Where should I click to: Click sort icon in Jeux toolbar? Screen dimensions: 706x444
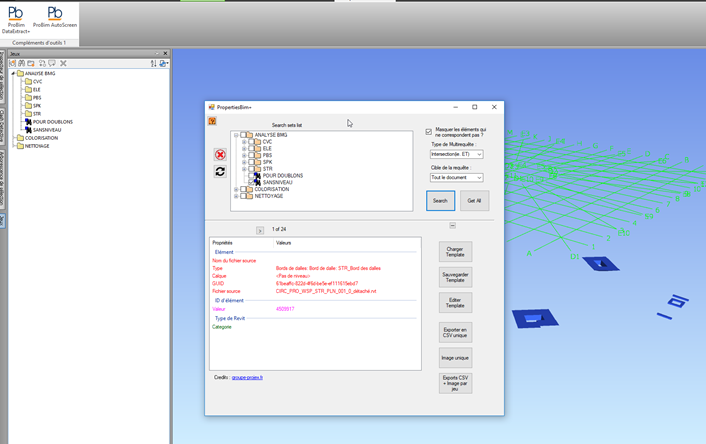[153, 63]
